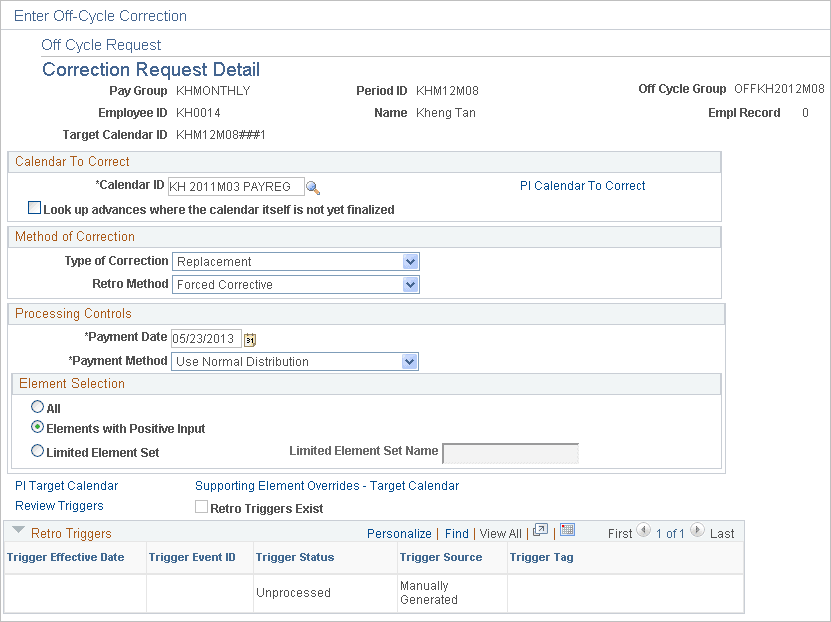Choose the Limited Element Set option

[x=37, y=450]
